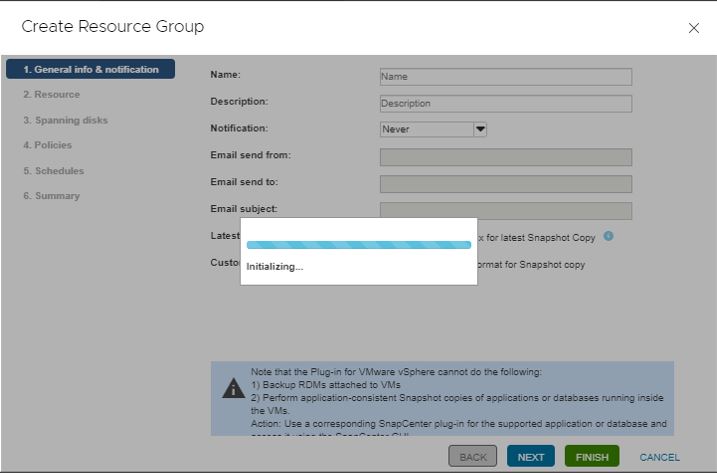Click the Email subject field
This screenshot has height=473, width=717.
click(505, 210)
